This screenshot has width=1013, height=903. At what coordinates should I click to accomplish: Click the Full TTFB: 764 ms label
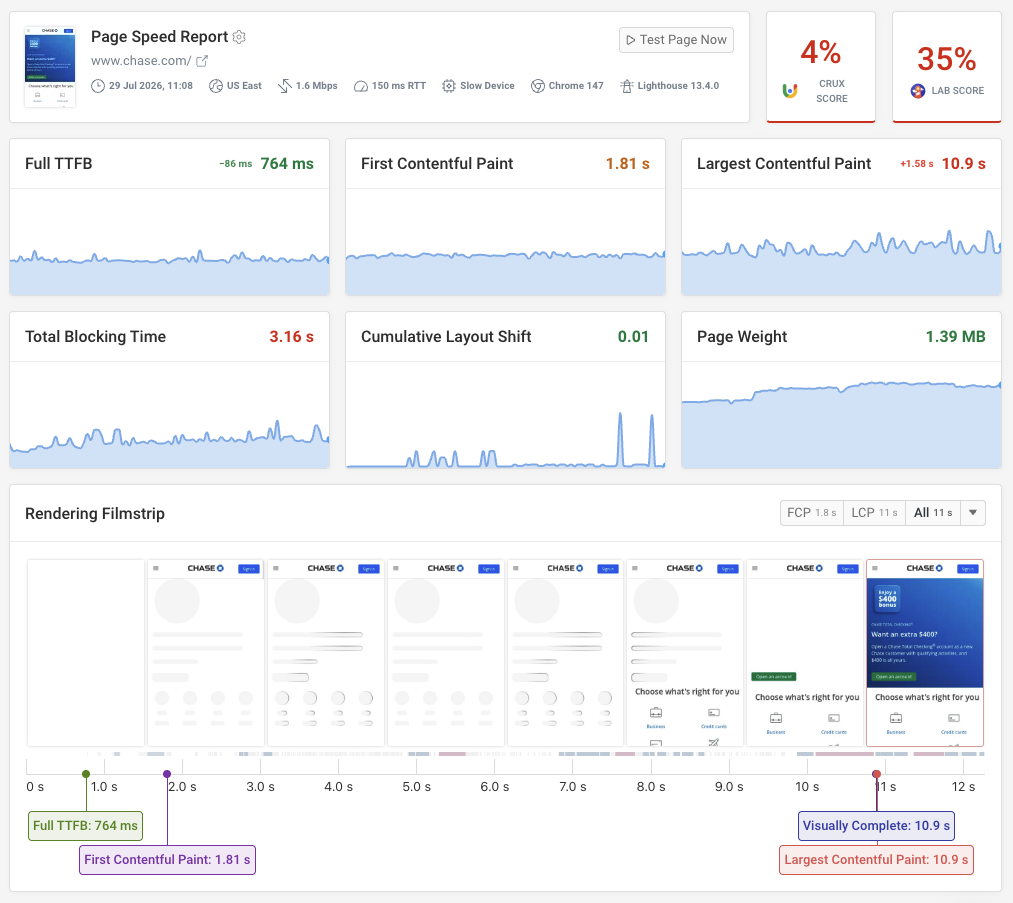[x=85, y=825]
